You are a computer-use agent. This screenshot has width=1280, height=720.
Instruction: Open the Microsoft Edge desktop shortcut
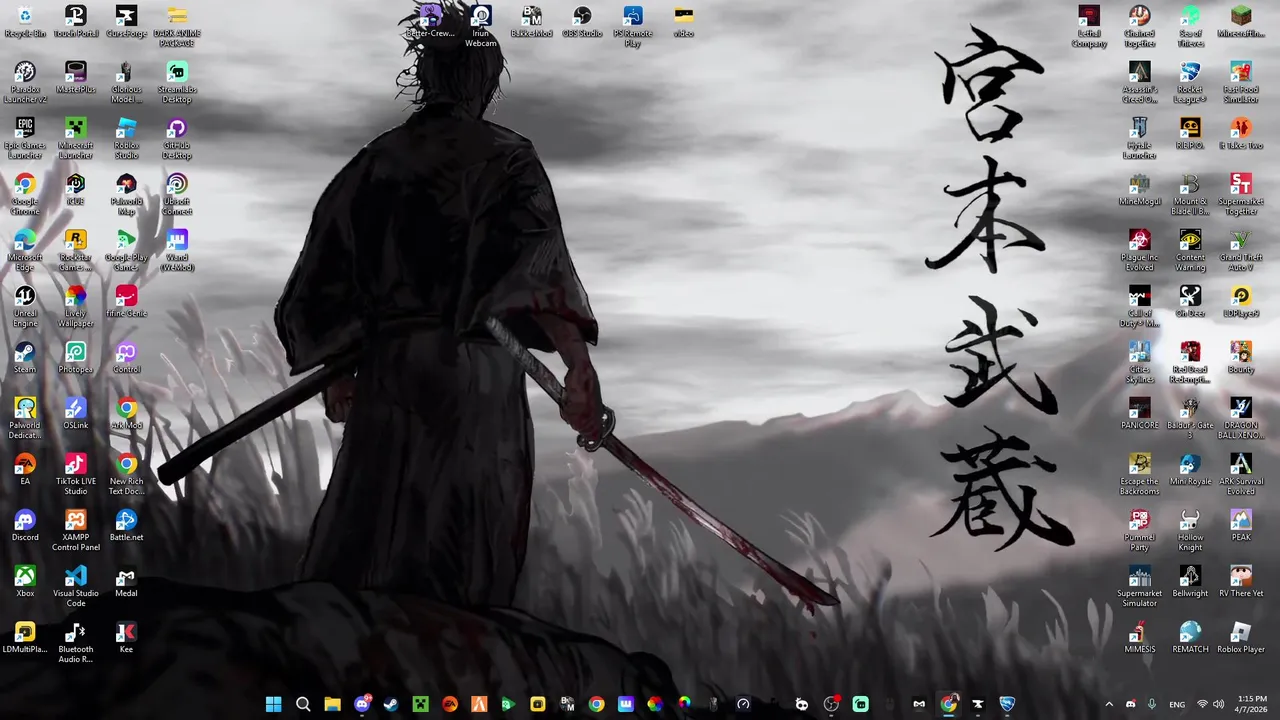25,251
